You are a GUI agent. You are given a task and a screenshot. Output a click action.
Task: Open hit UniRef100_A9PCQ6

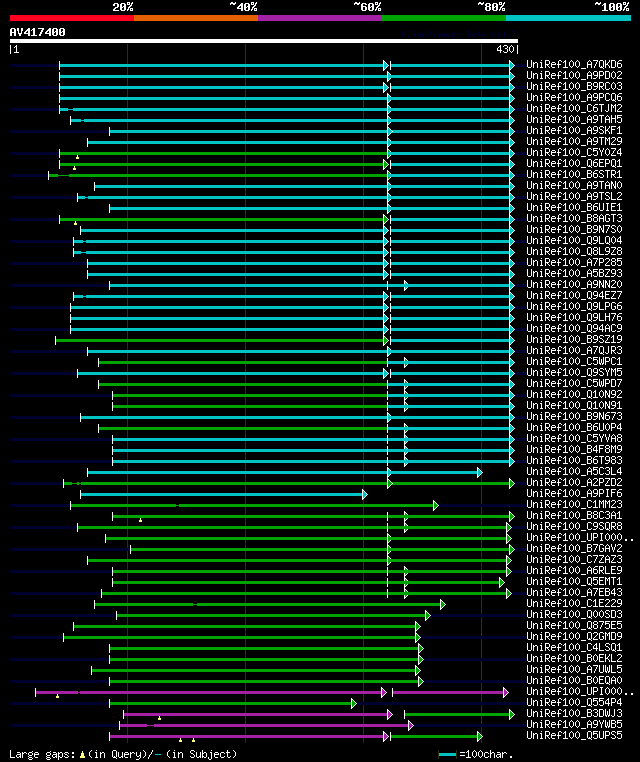[x=574, y=97]
